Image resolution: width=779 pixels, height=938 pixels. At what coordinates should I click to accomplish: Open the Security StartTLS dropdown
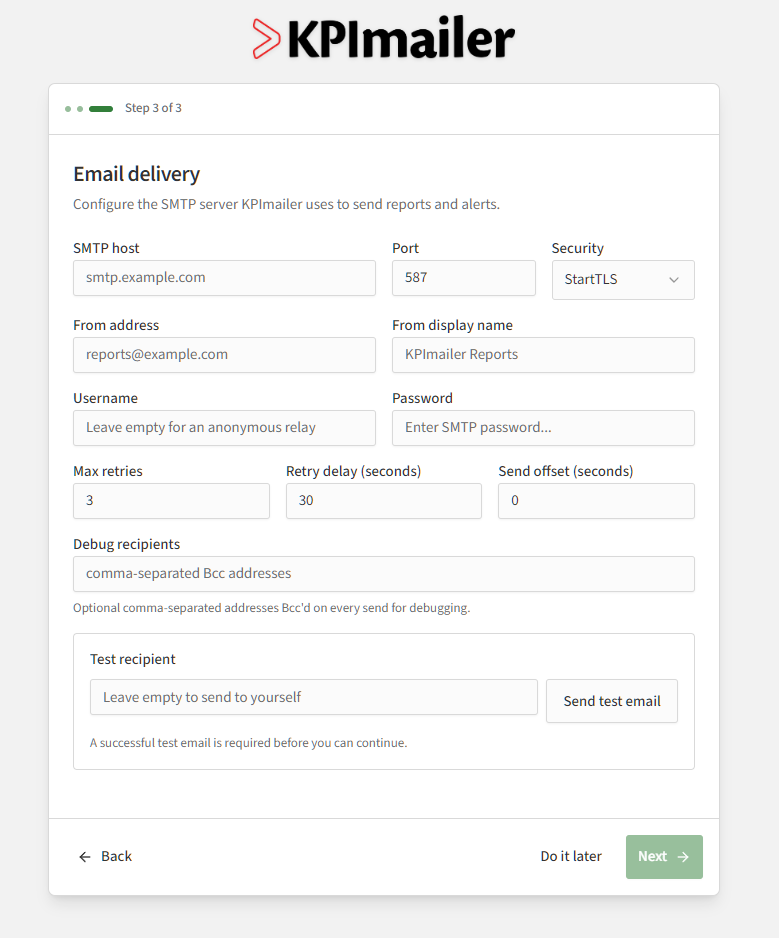click(623, 279)
